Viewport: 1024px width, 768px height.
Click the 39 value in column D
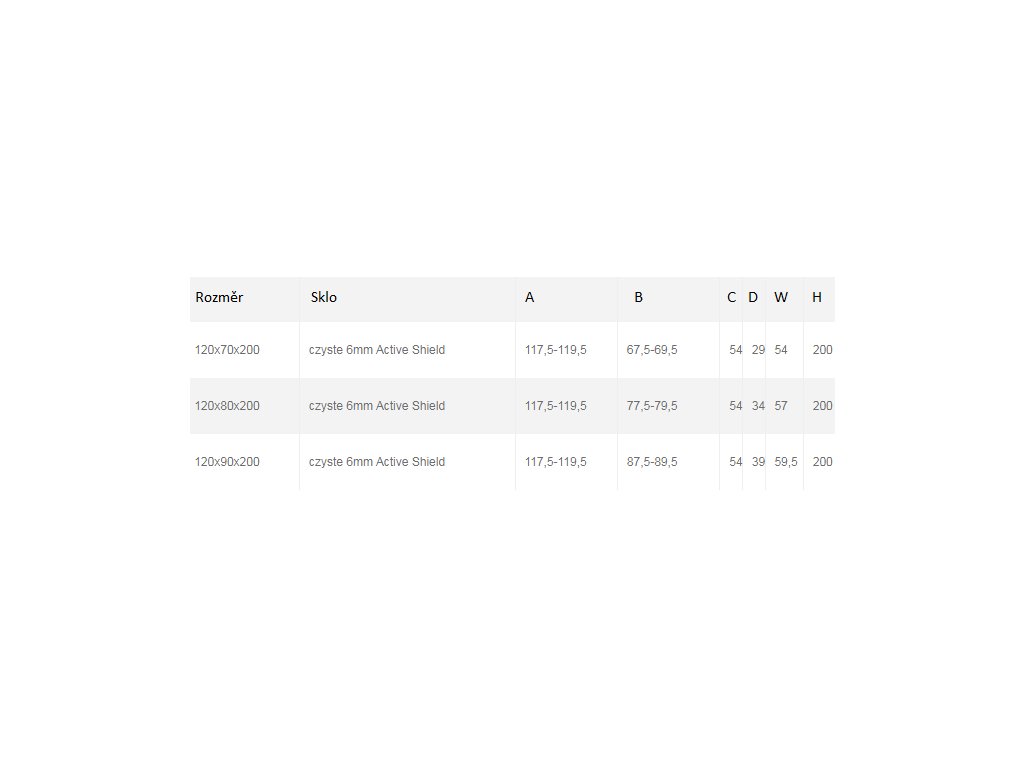758,462
